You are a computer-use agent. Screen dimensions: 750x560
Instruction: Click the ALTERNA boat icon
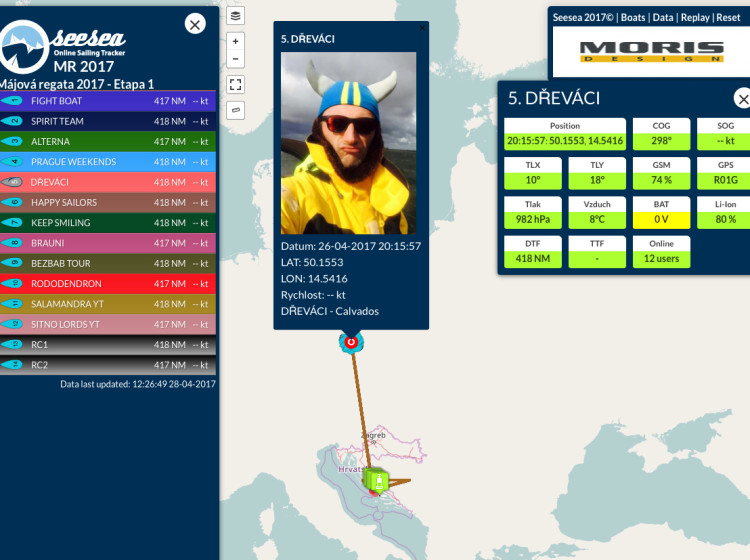pyautogui.click(x=12, y=142)
